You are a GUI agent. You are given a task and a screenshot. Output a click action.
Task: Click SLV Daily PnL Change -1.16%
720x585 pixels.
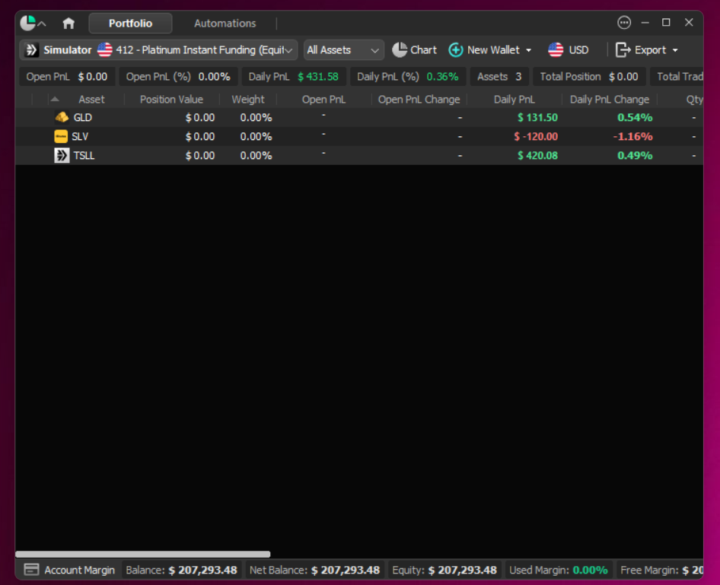tap(633, 136)
